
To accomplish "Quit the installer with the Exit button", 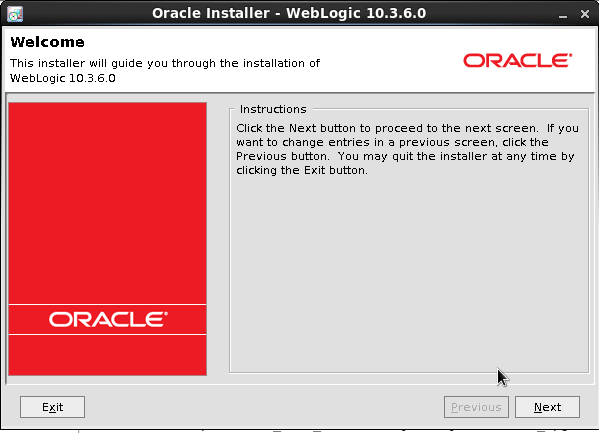I will 52,407.
